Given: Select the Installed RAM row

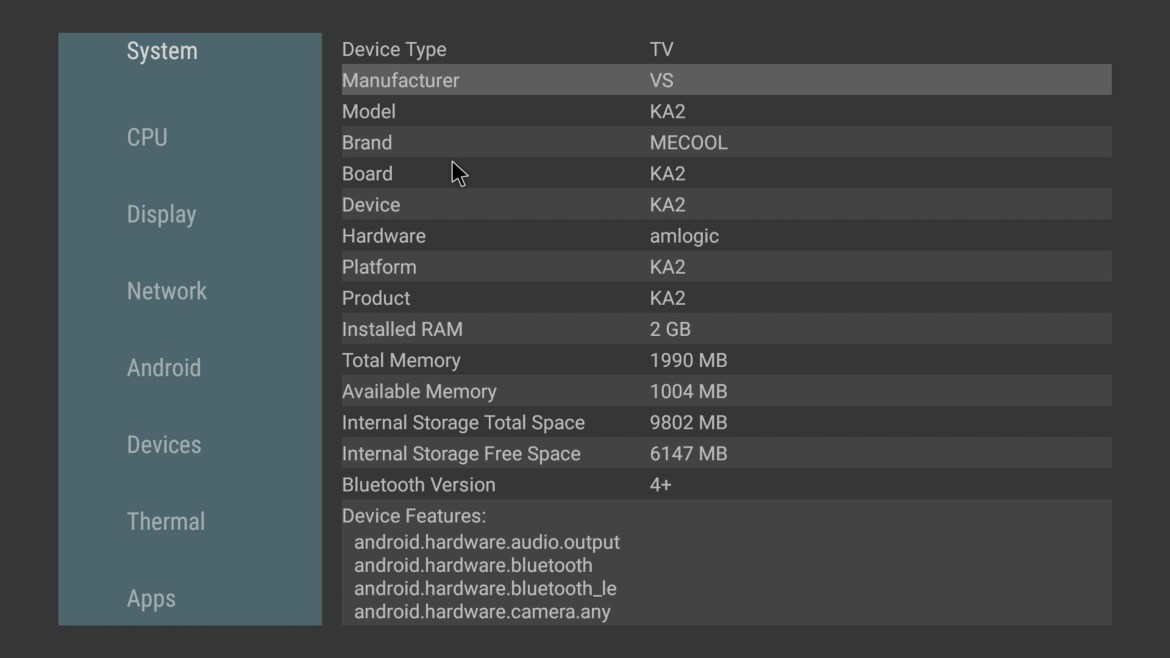Looking at the screenshot, I should tap(726, 329).
